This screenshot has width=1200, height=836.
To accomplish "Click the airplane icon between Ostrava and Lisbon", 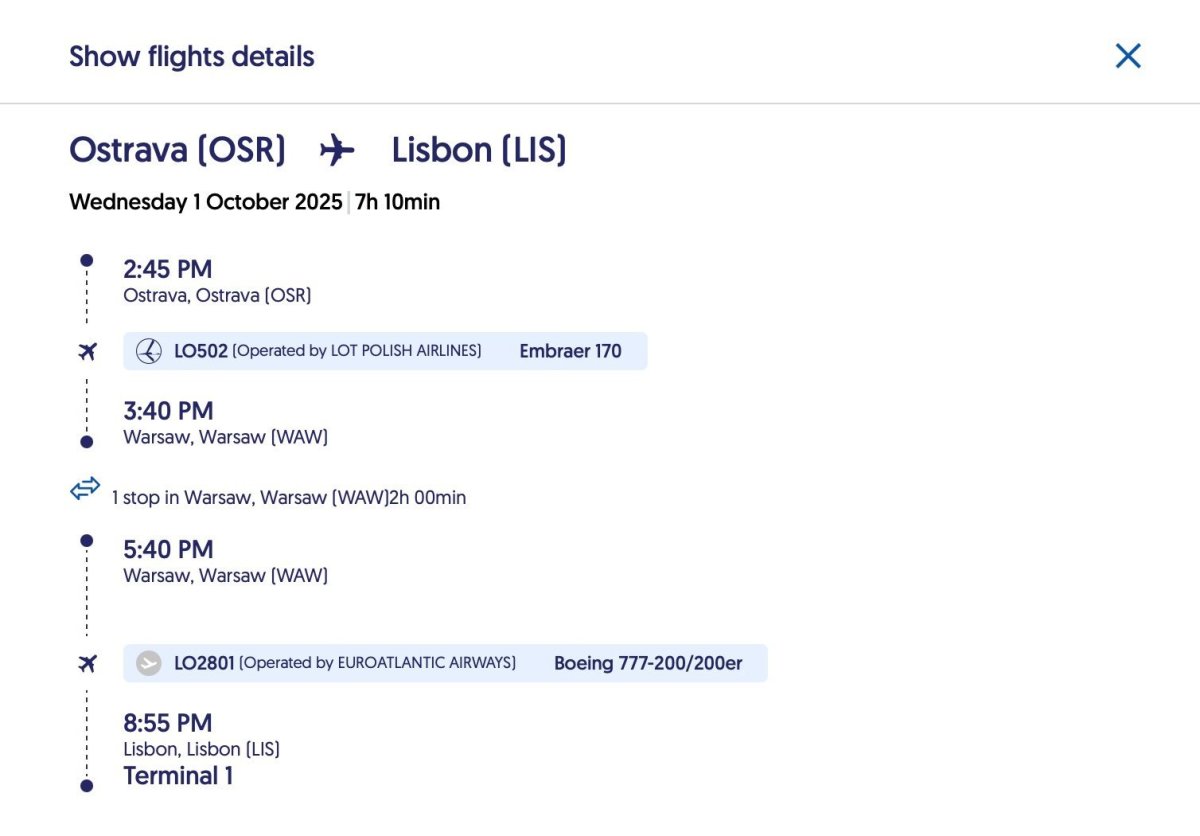I will click(337, 151).
